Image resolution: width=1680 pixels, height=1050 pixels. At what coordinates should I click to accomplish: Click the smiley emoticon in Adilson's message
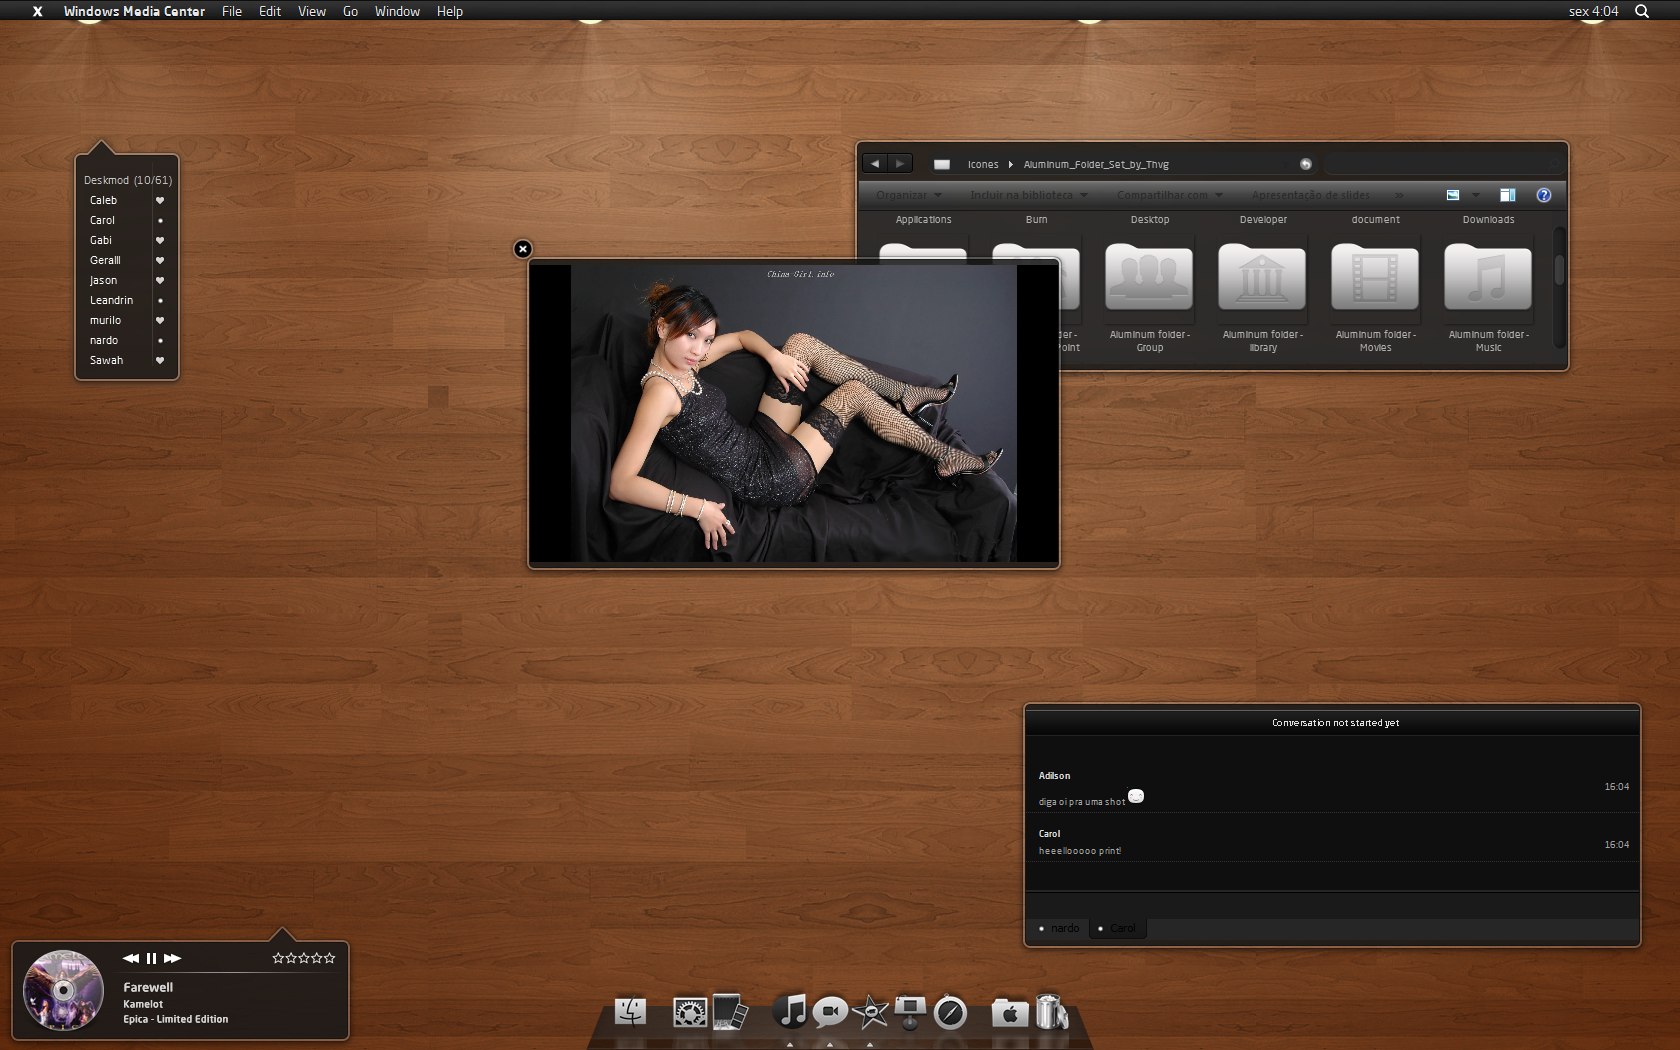(x=1136, y=796)
